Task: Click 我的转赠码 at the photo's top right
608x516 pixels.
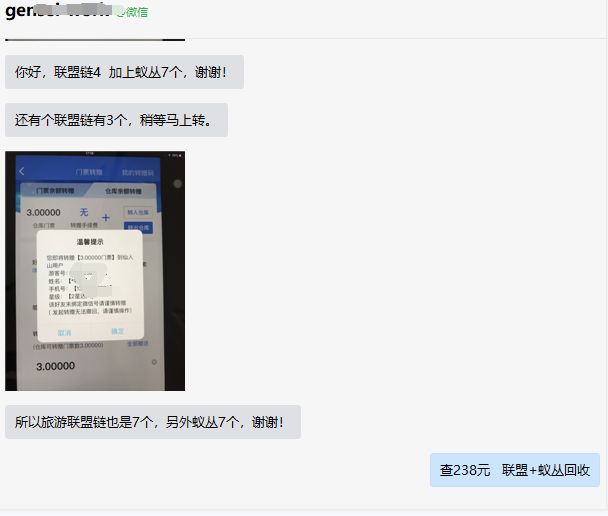Action: (140, 172)
